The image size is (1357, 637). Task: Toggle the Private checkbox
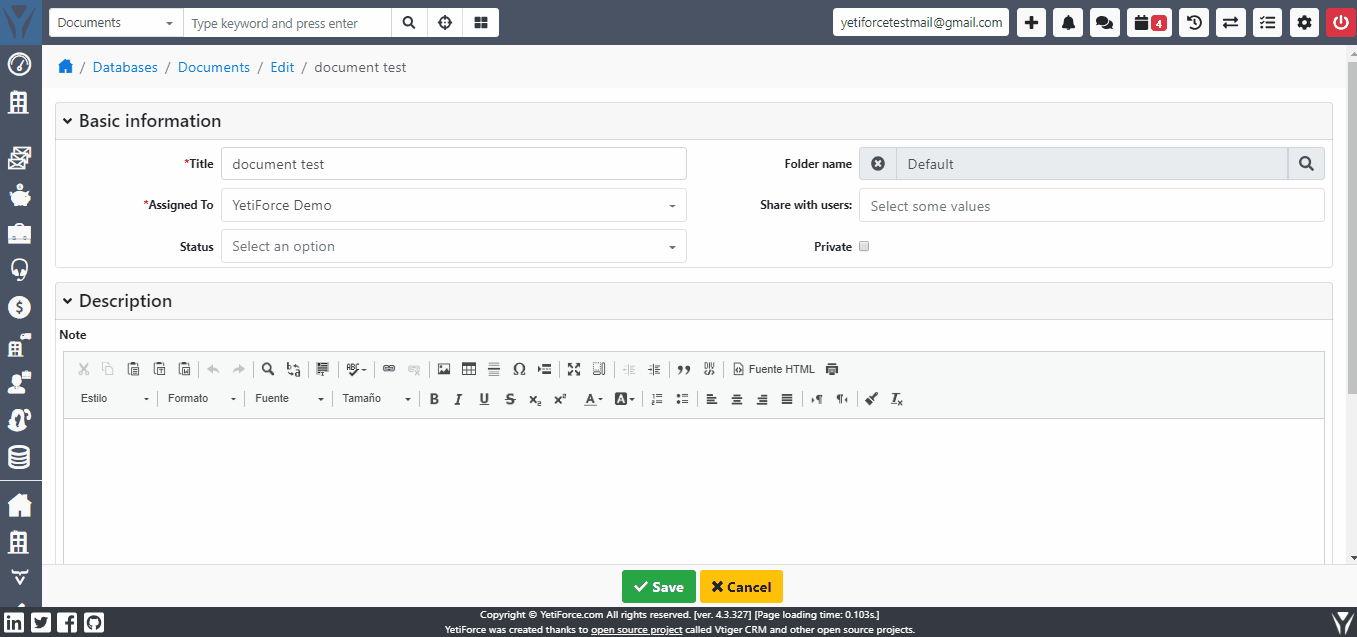864,246
